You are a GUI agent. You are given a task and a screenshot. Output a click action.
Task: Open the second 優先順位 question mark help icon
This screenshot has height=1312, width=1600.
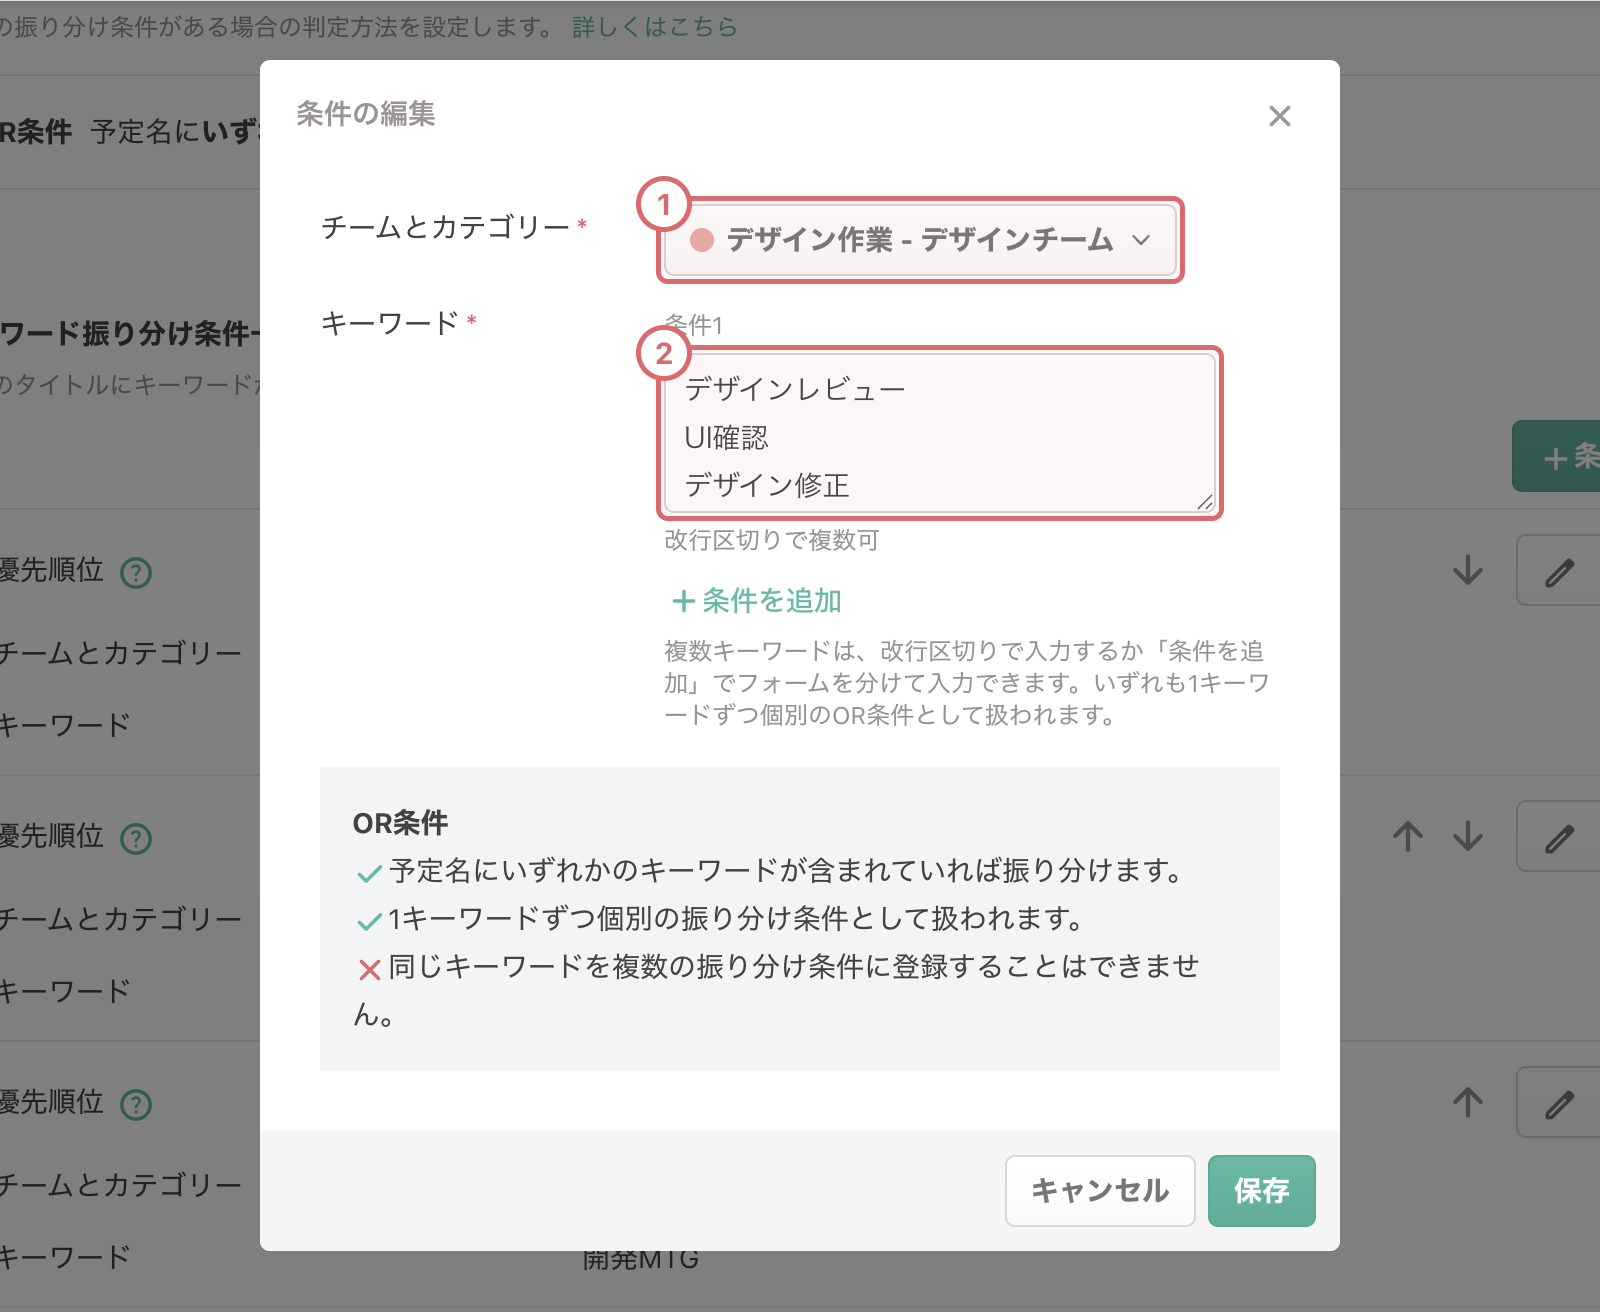click(138, 838)
